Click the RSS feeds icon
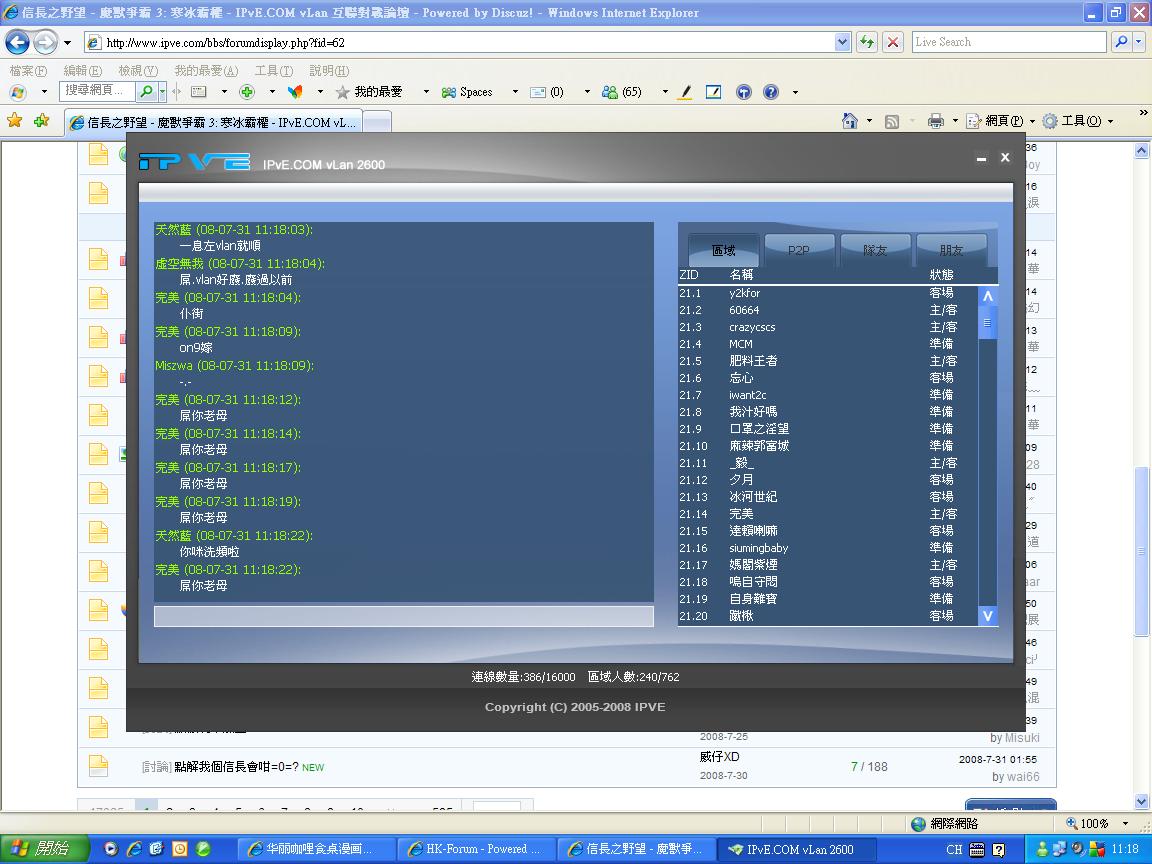This screenshot has height=864, width=1152. (x=891, y=121)
